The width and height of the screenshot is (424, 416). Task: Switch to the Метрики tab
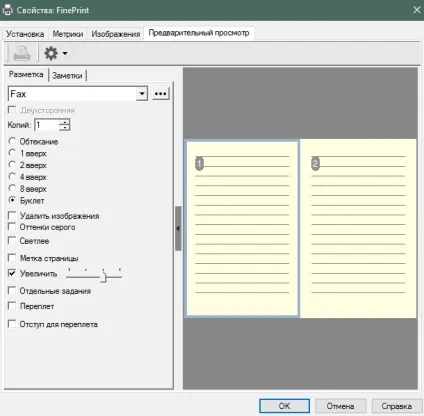click(68, 34)
